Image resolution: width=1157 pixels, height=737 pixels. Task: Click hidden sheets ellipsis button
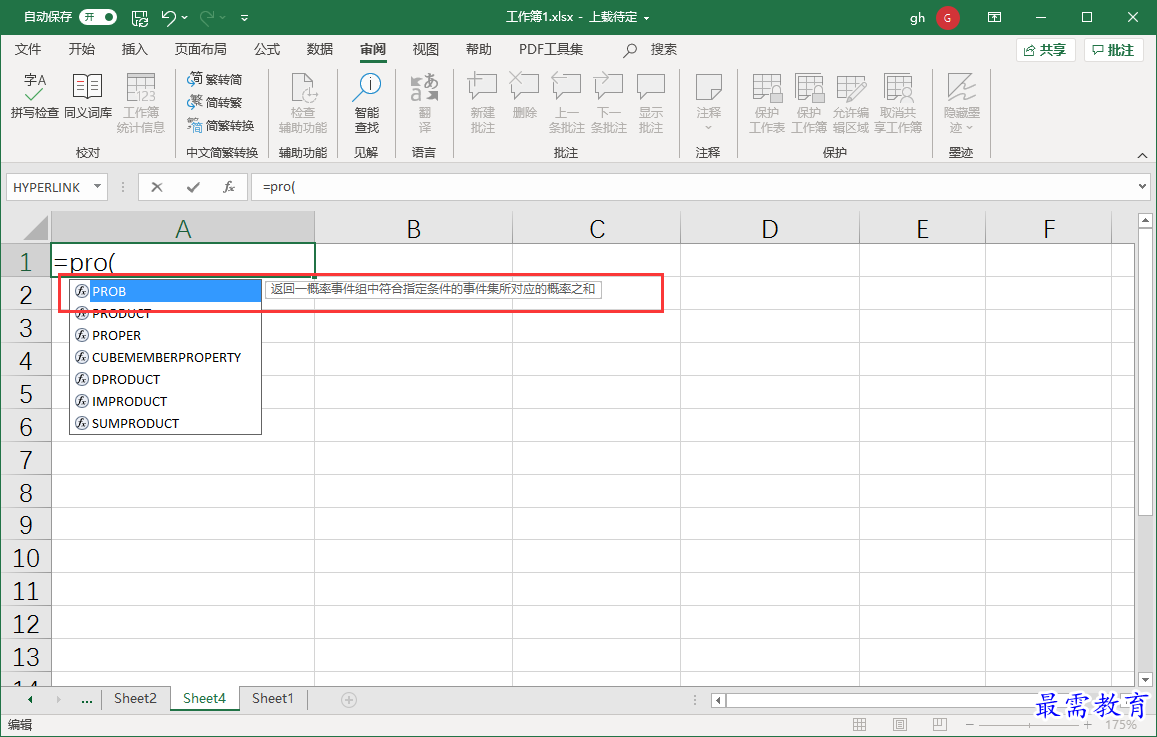point(86,699)
